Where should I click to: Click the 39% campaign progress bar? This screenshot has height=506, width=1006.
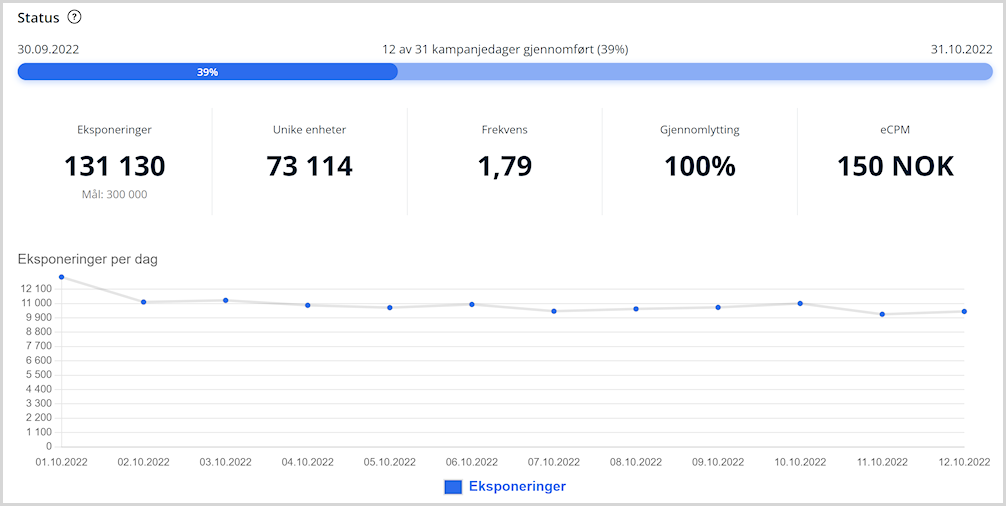coord(505,72)
